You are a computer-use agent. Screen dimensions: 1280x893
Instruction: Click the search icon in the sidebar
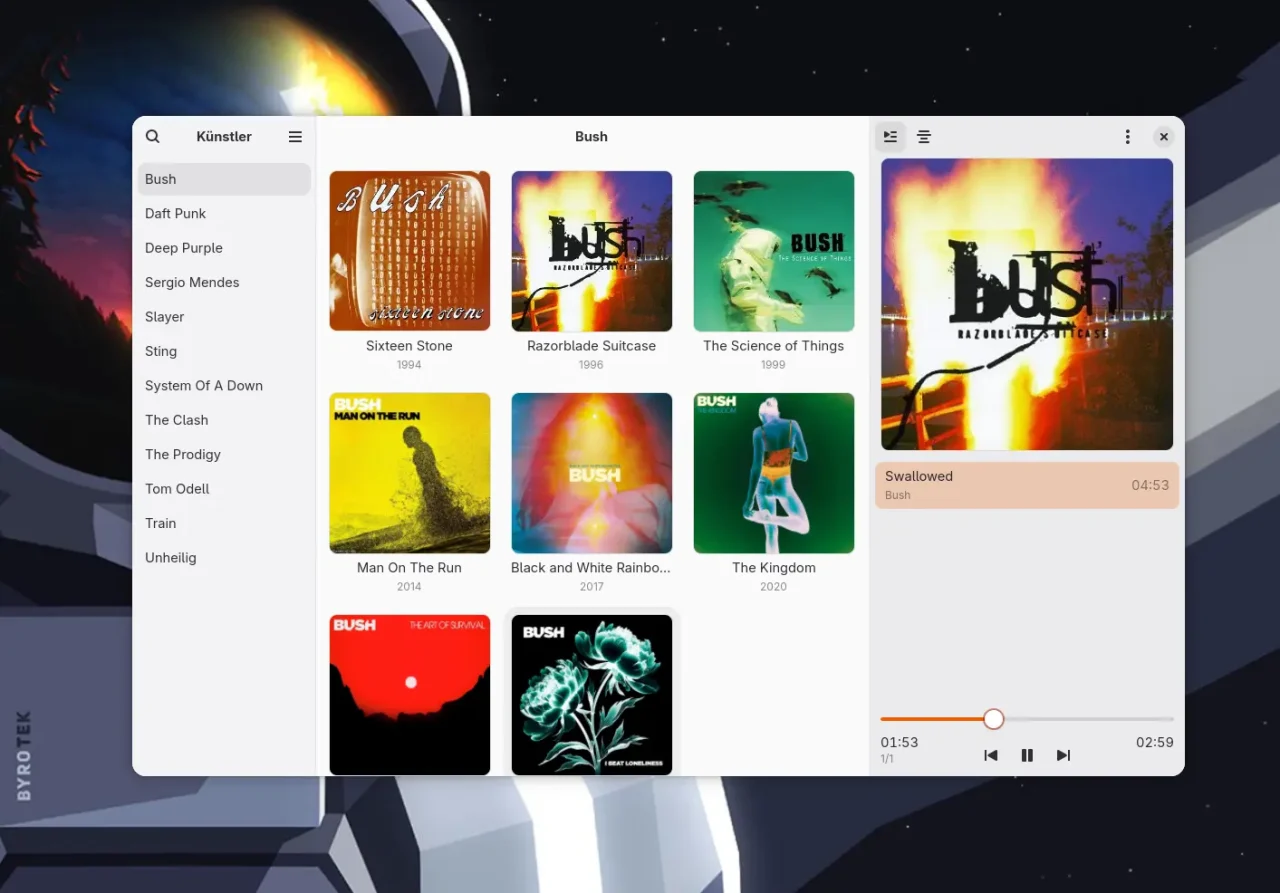pos(153,137)
